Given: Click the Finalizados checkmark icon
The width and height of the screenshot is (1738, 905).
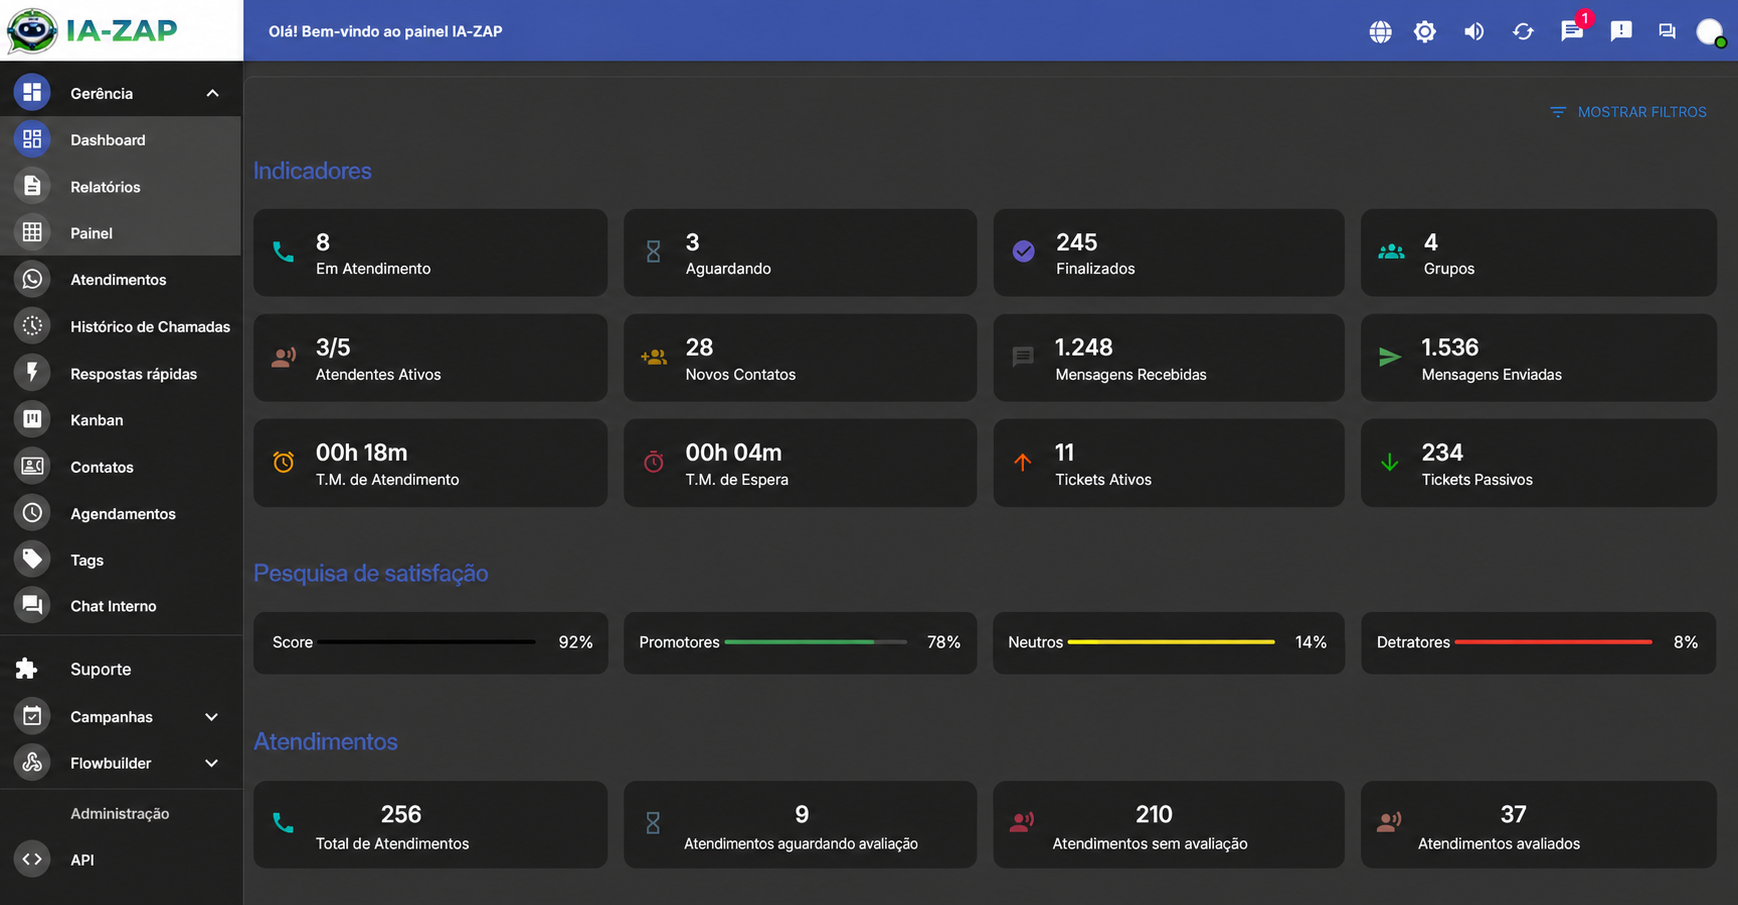Looking at the screenshot, I should (x=1023, y=251).
